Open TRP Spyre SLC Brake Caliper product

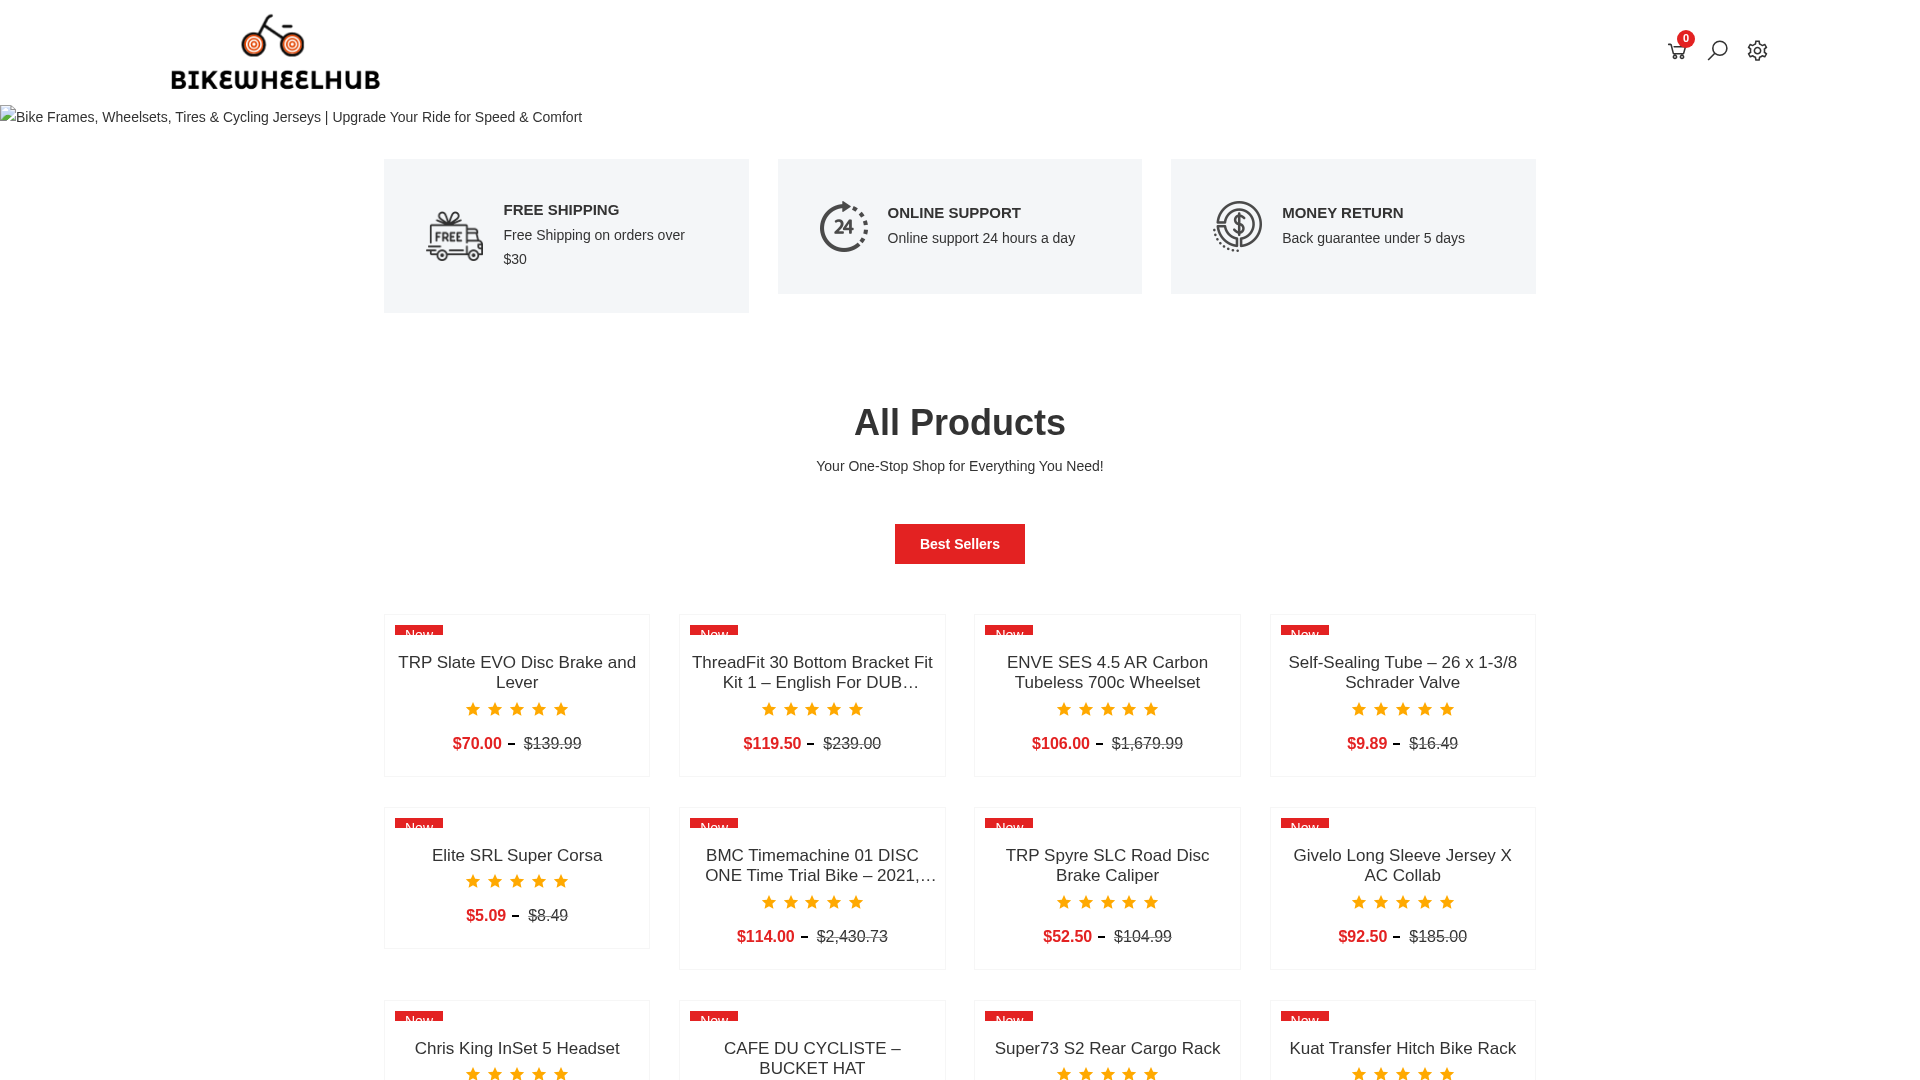click(x=1107, y=865)
